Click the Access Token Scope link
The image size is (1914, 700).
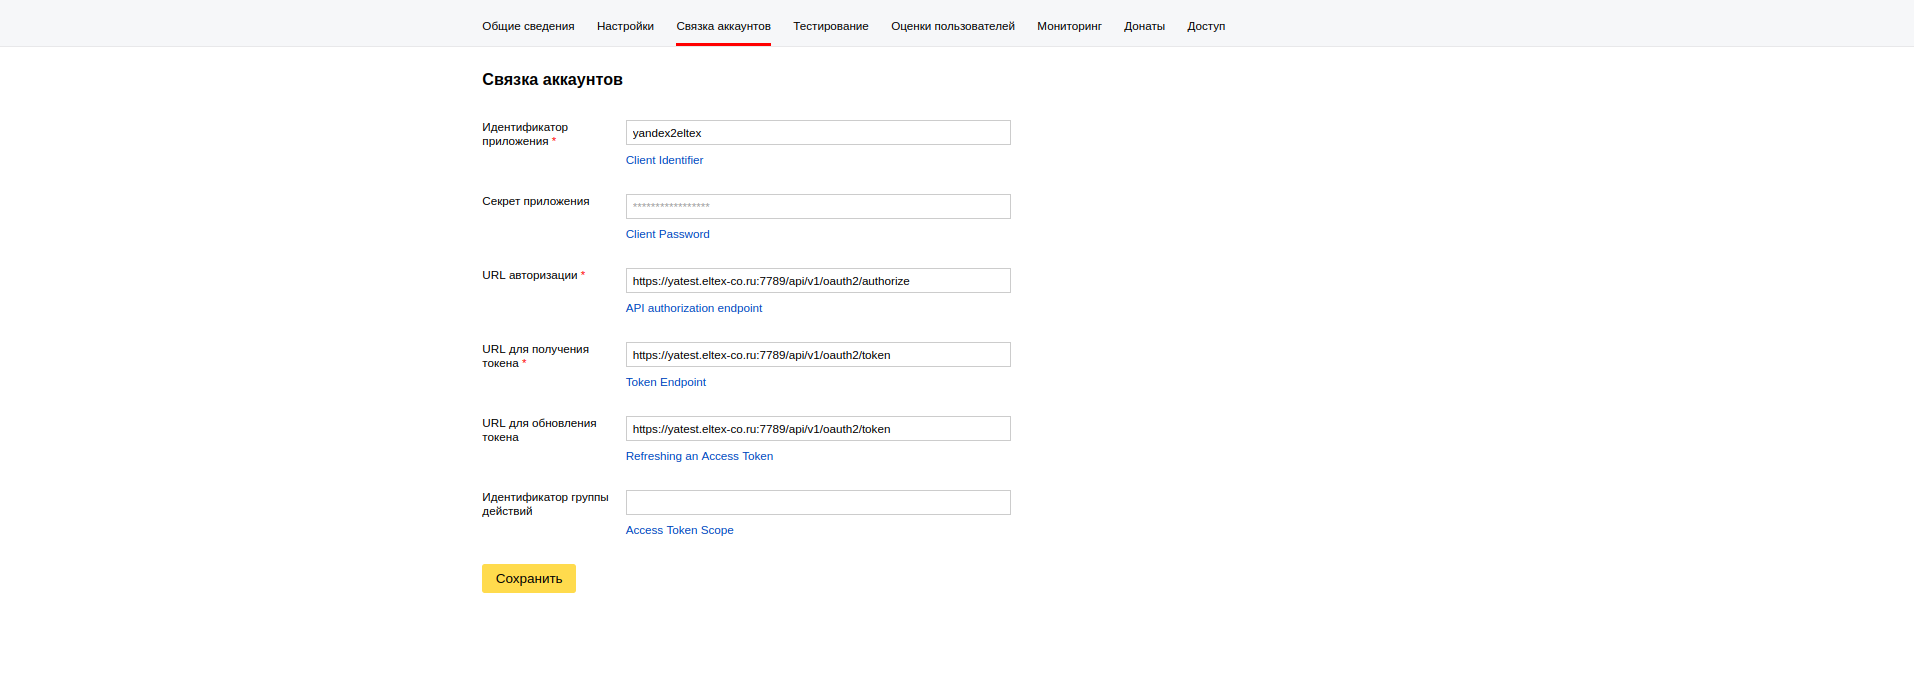tap(679, 530)
